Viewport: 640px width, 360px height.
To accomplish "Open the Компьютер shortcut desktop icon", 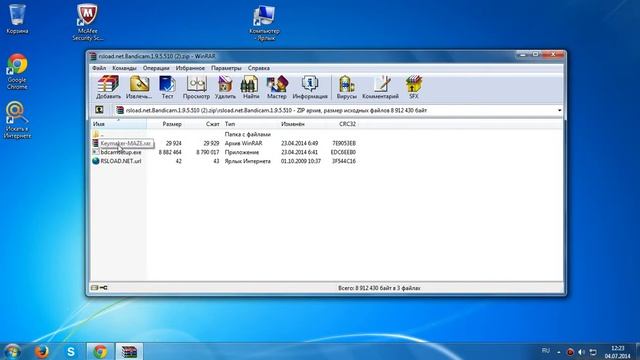I will point(264,23).
